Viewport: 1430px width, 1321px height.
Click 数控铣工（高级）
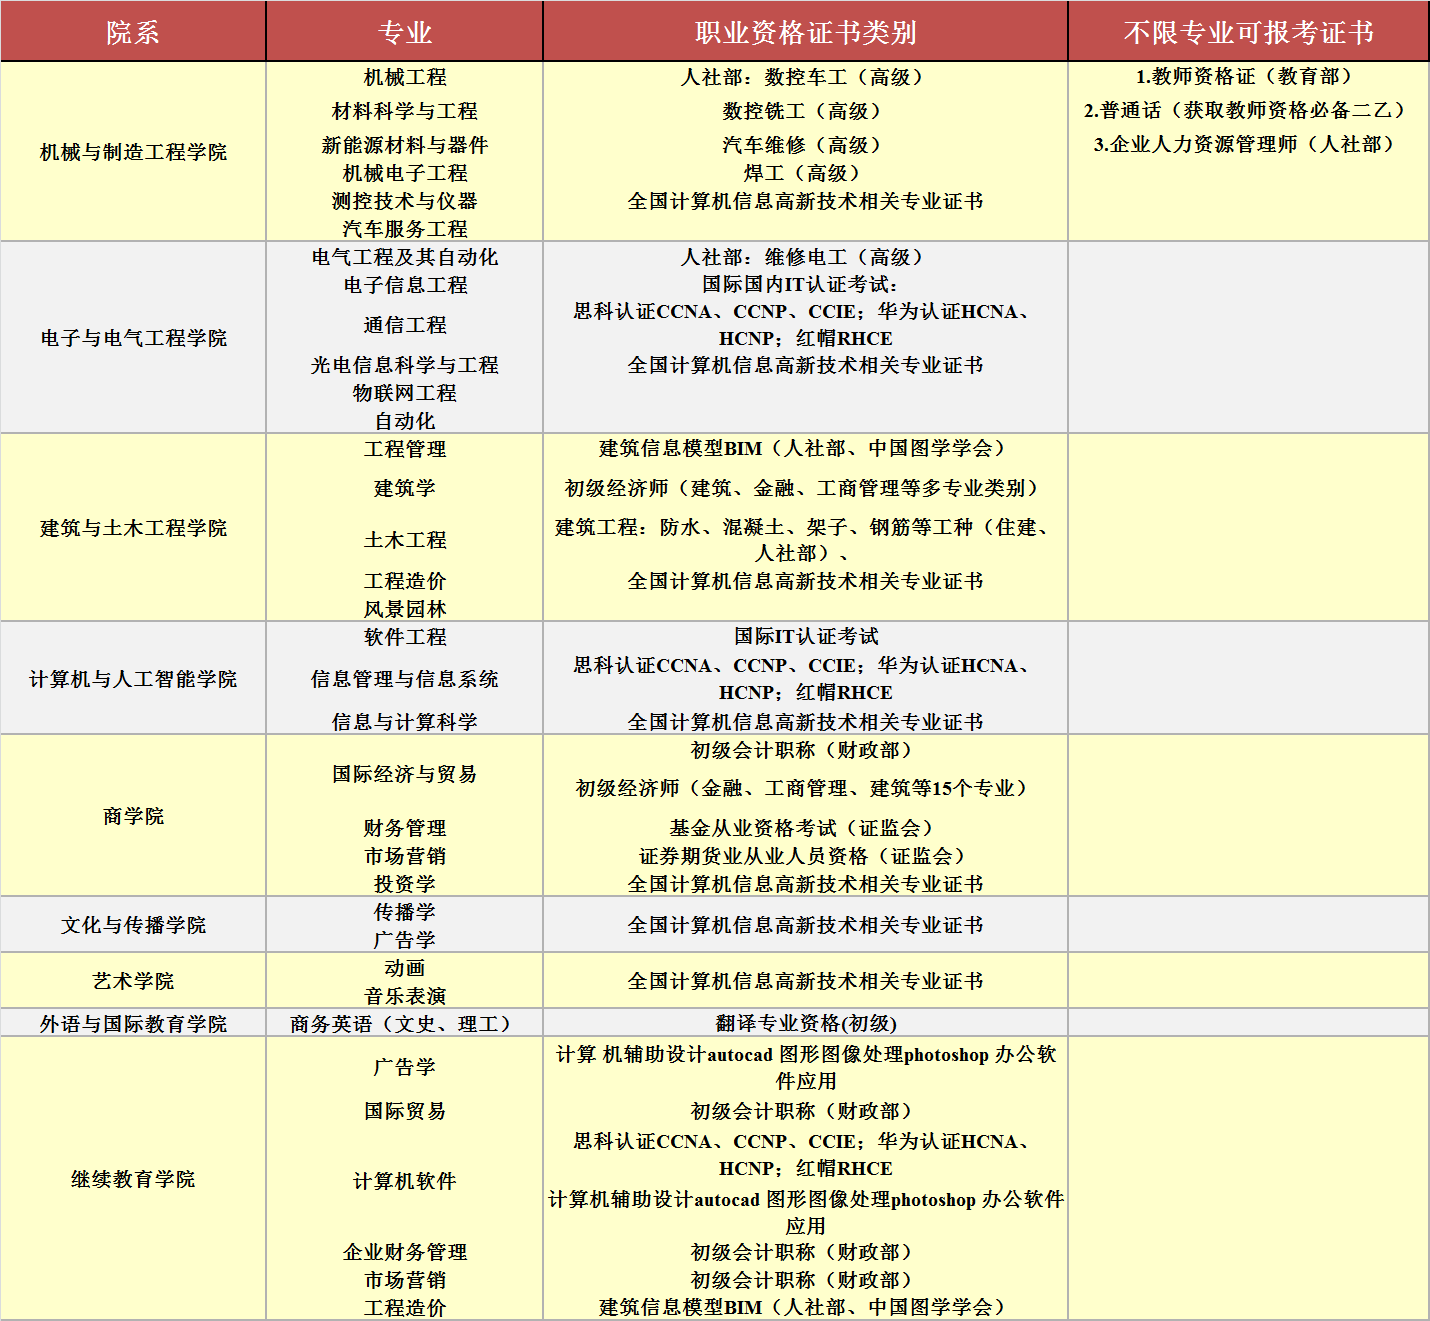click(805, 111)
